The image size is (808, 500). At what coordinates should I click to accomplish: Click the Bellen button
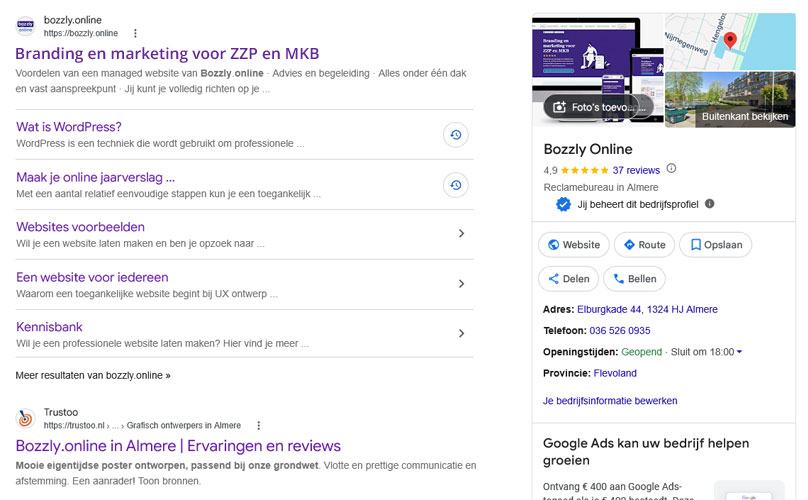(x=634, y=279)
